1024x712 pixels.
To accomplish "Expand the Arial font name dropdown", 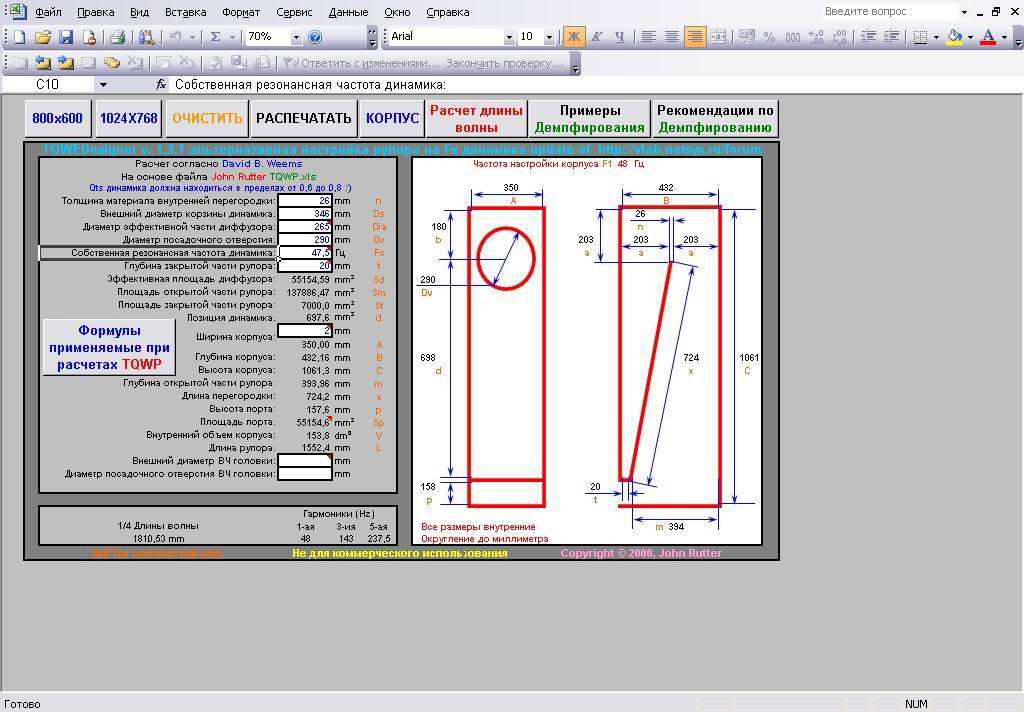I will click(509, 37).
